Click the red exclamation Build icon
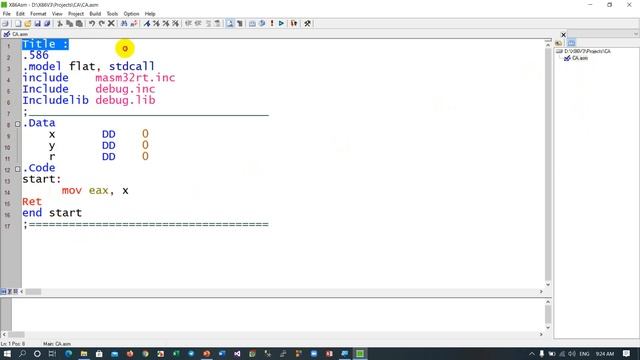 [272, 24]
